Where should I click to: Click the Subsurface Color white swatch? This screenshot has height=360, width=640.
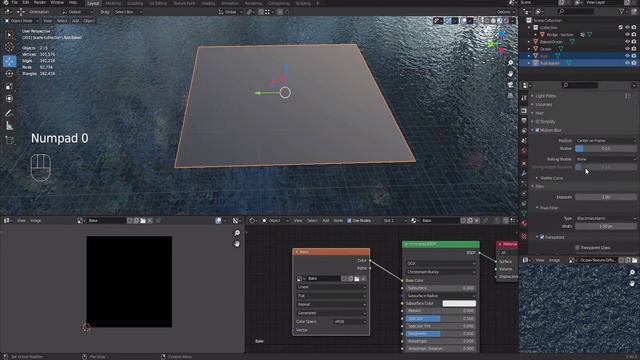(x=459, y=303)
